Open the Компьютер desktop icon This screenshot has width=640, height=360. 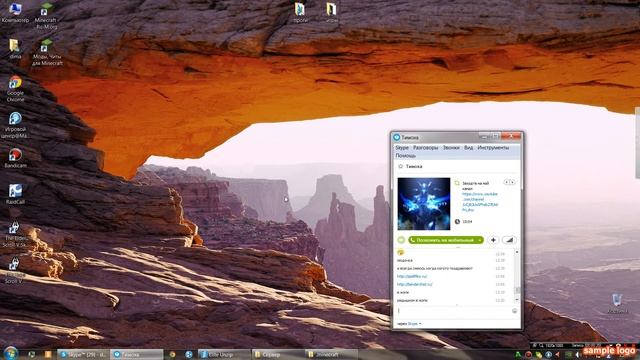15,13
